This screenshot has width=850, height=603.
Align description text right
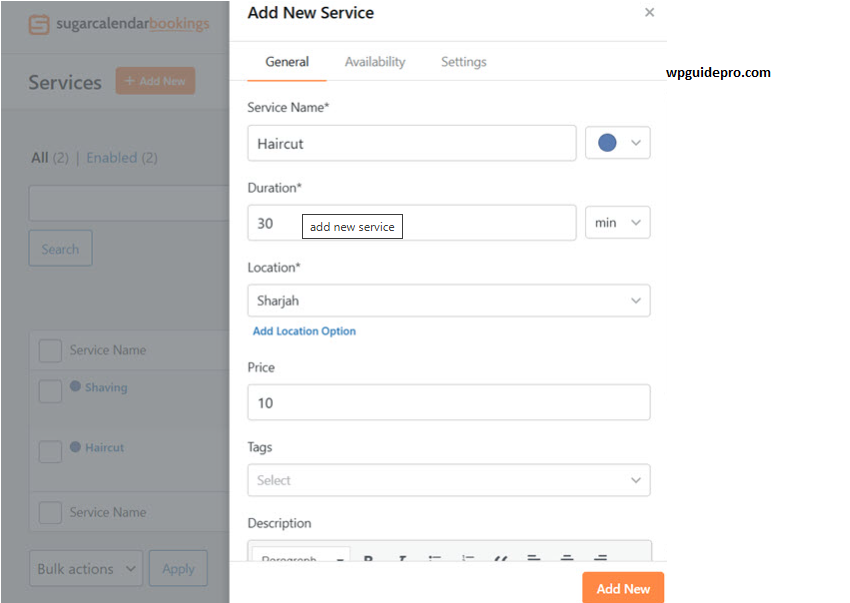(600, 559)
